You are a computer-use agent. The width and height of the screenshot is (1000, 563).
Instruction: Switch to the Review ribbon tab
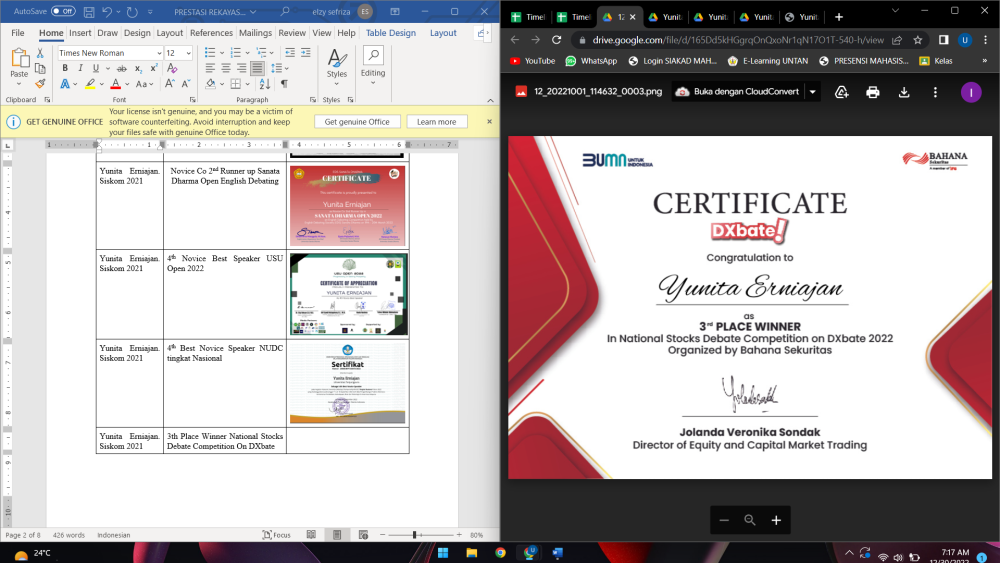coord(292,33)
